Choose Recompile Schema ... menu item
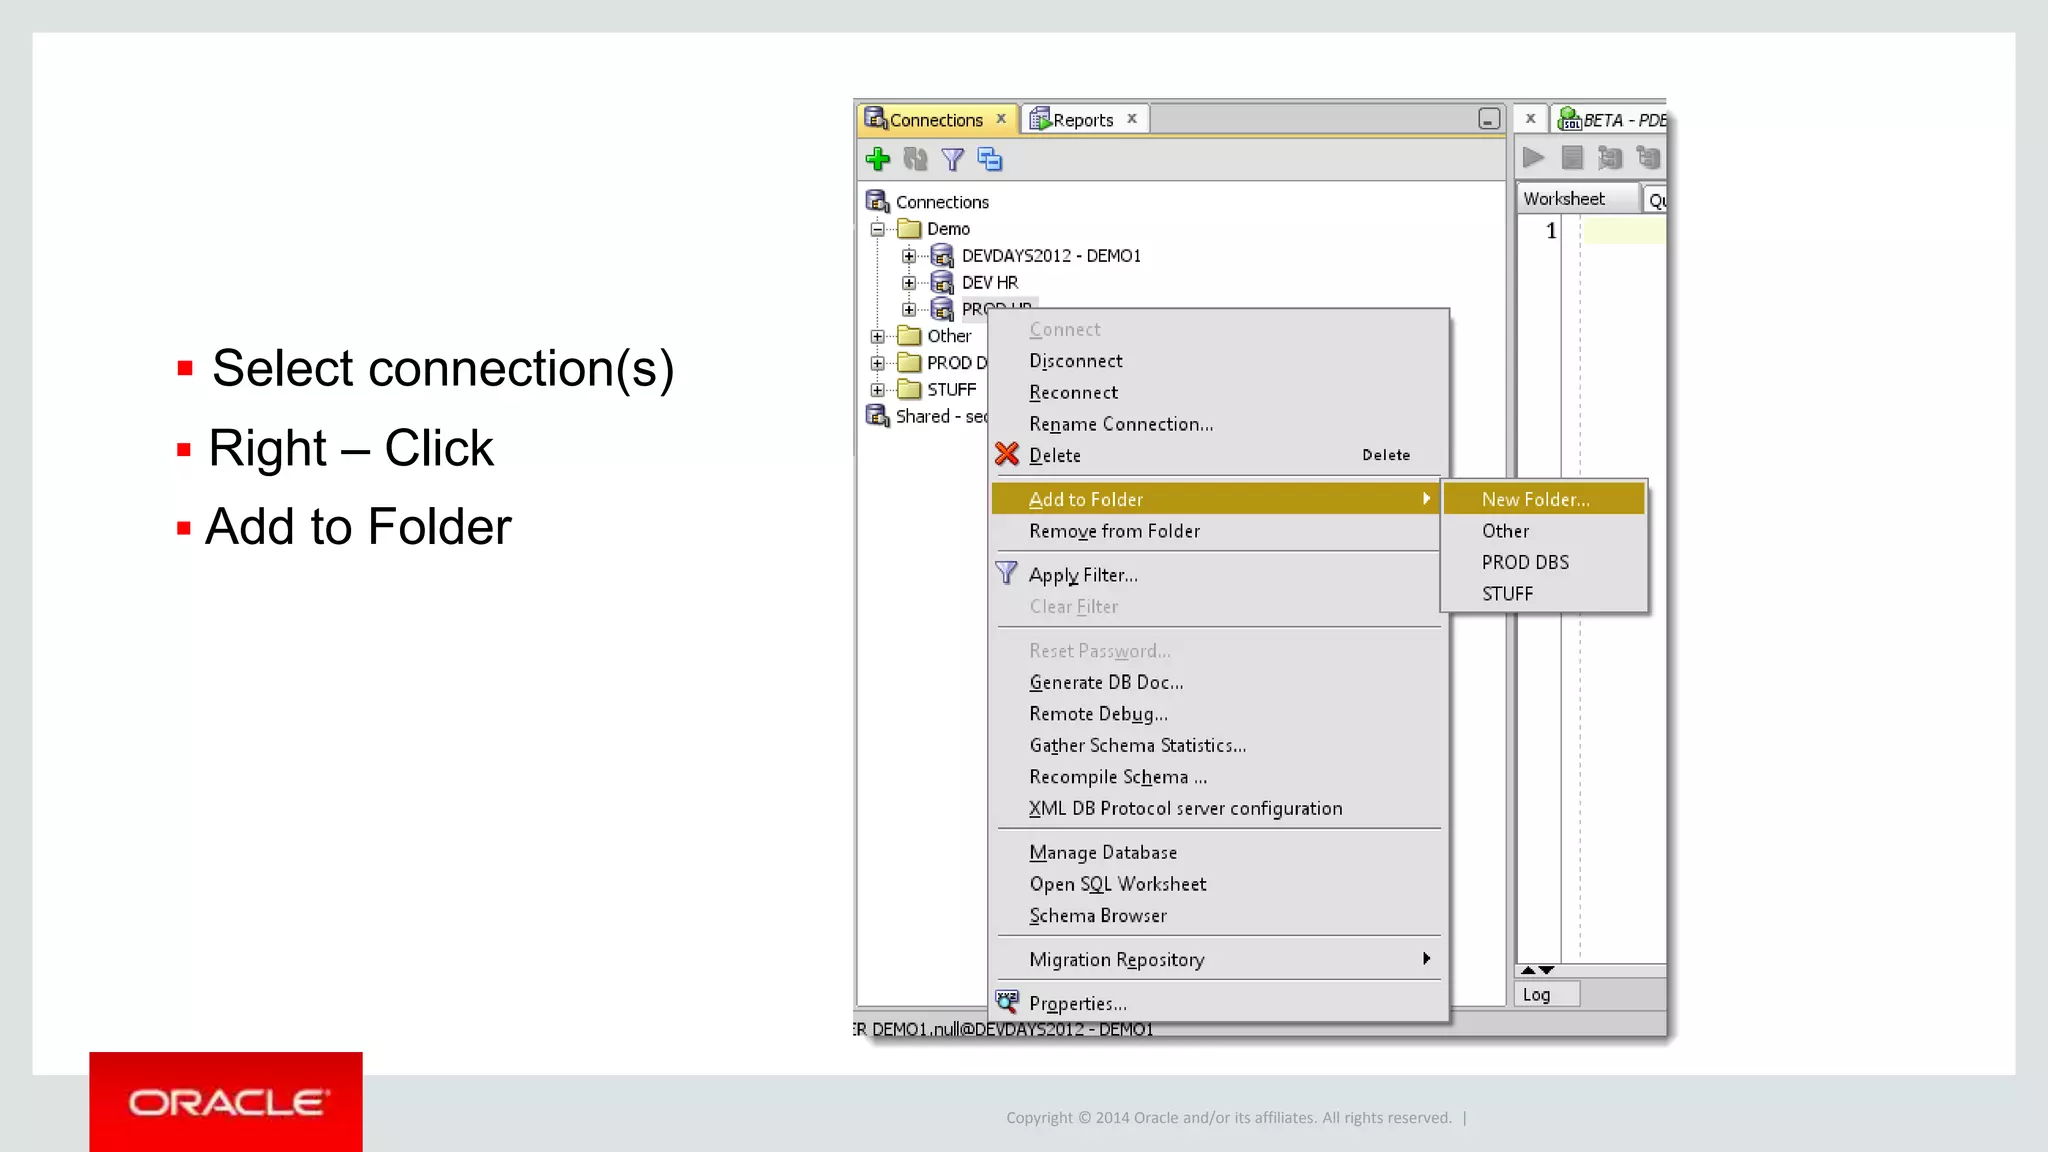 pyautogui.click(x=1218, y=777)
